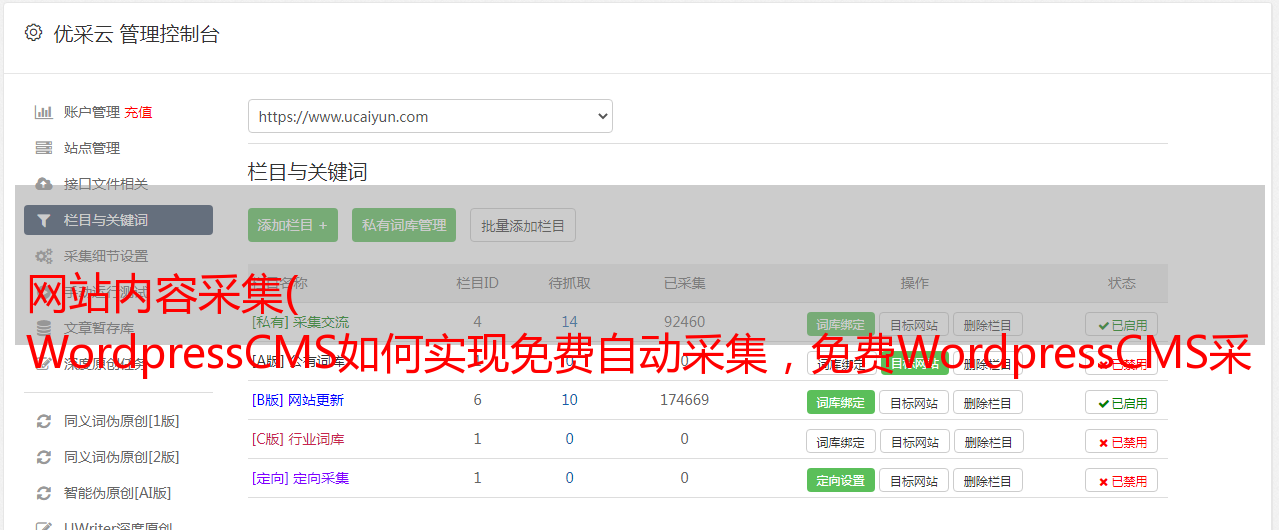This screenshot has width=1279, height=530.
Task: Click 目标网站 in the 网站更新 row
Action: tap(914, 402)
